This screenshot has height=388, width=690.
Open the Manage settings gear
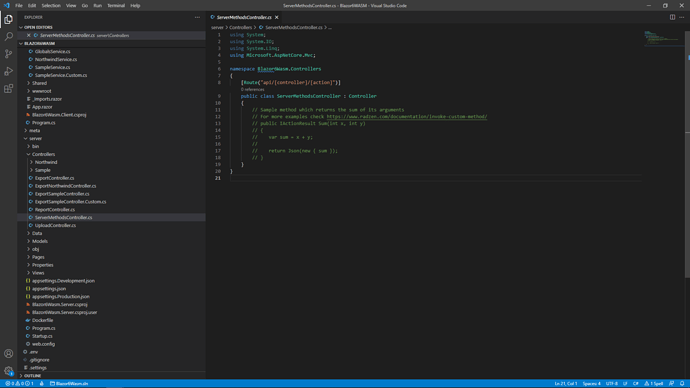point(8,371)
